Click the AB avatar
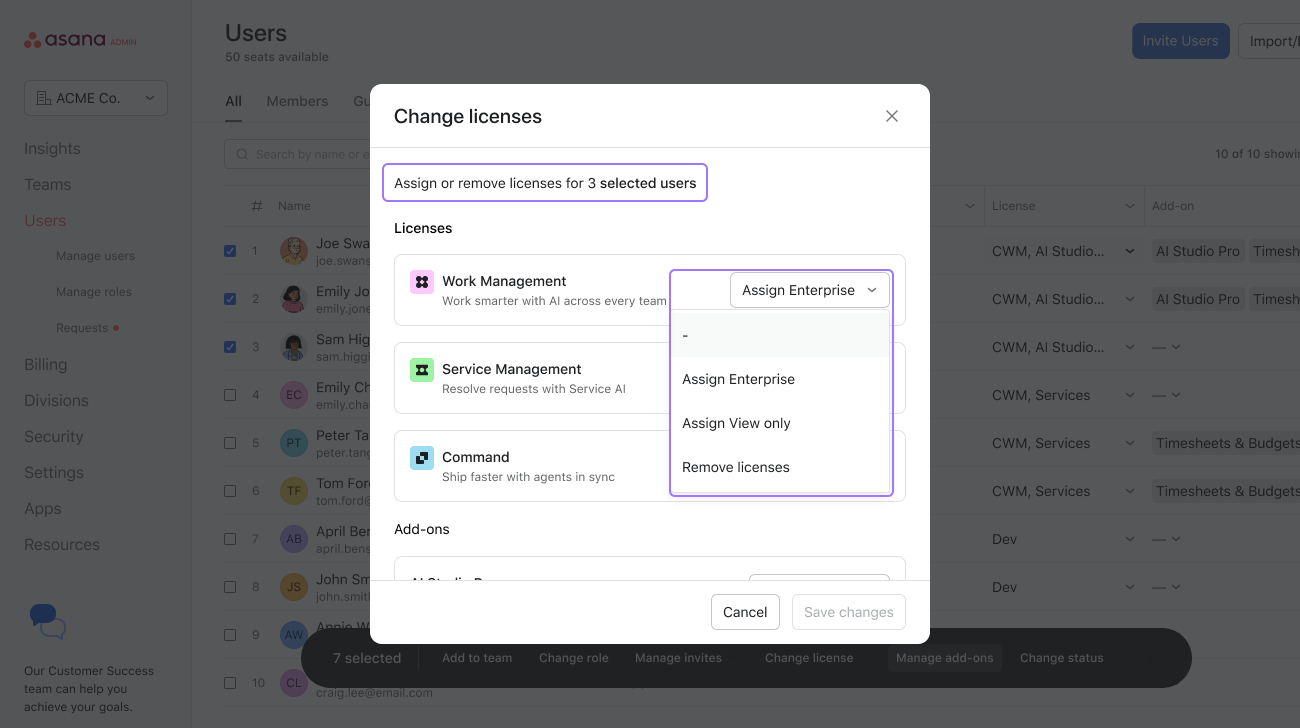This screenshot has width=1300, height=728. point(294,539)
